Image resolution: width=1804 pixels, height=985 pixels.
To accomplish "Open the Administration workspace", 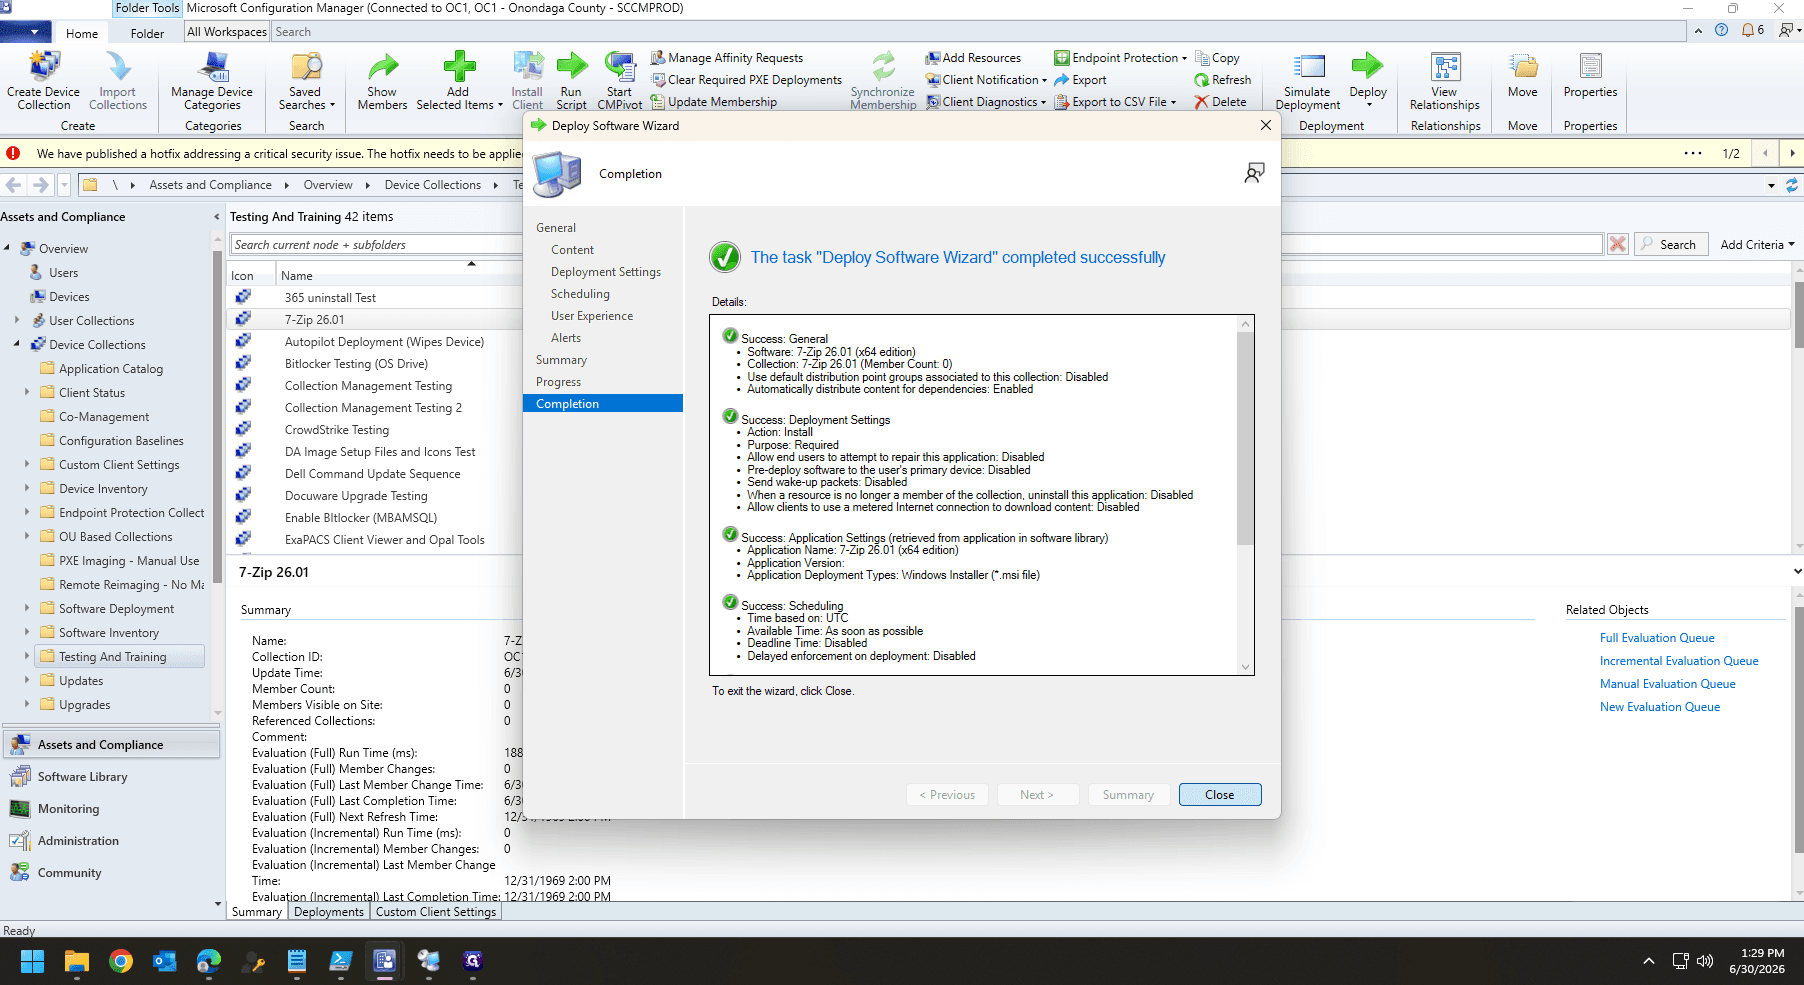I will point(78,841).
